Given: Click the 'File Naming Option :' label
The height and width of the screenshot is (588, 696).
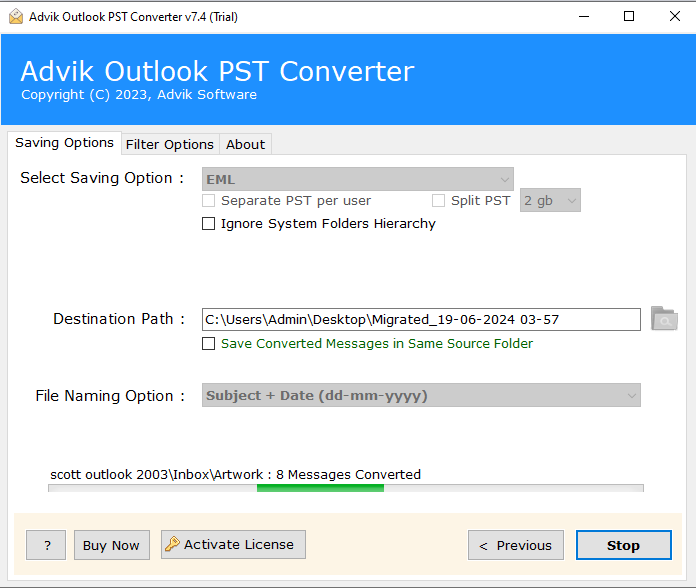Looking at the screenshot, I should 110,395.
